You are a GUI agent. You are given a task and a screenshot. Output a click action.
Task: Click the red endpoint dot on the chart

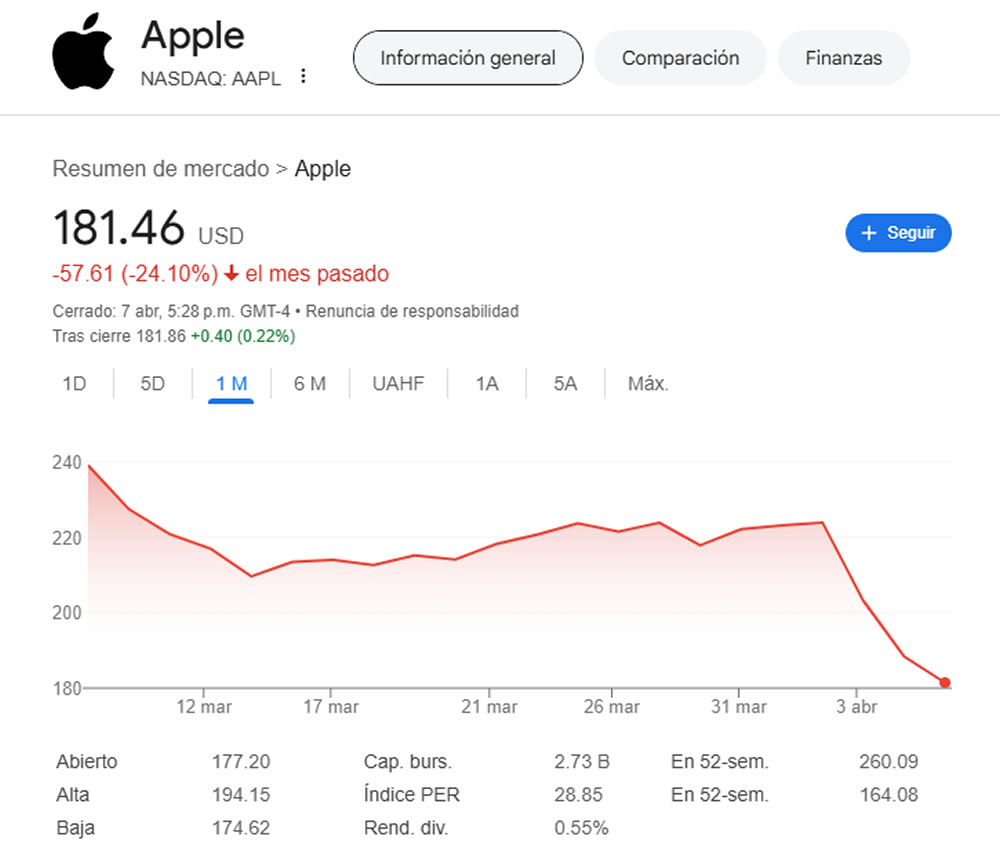click(945, 682)
